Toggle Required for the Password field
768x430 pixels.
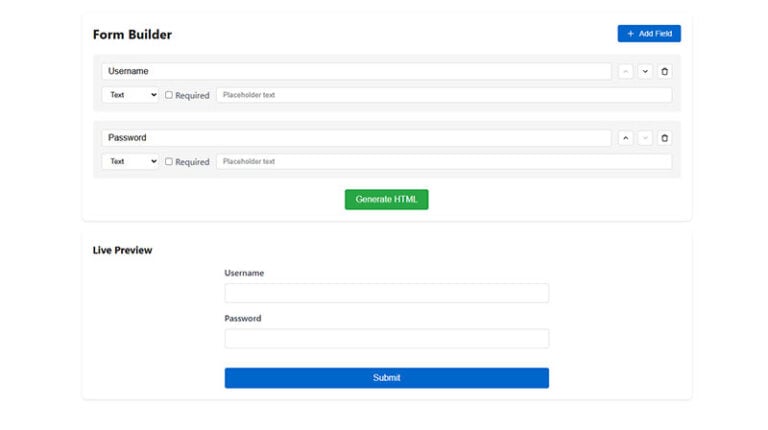coord(168,162)
